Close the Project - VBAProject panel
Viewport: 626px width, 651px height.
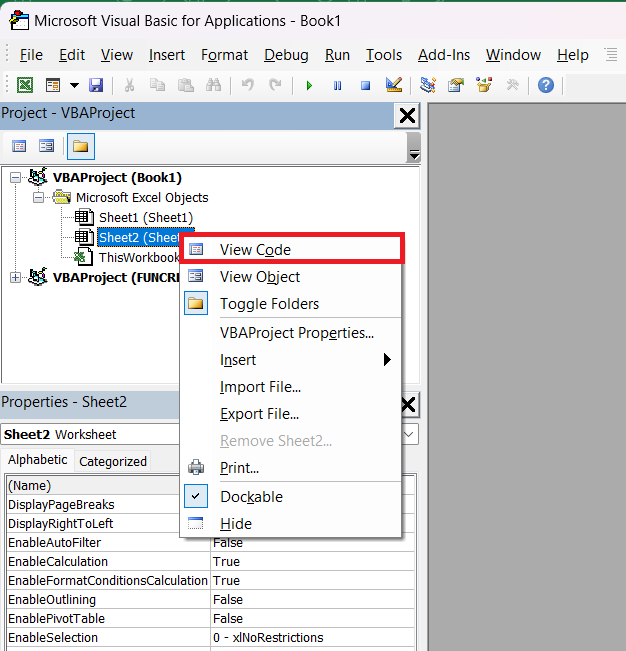[x=407, y=115]
